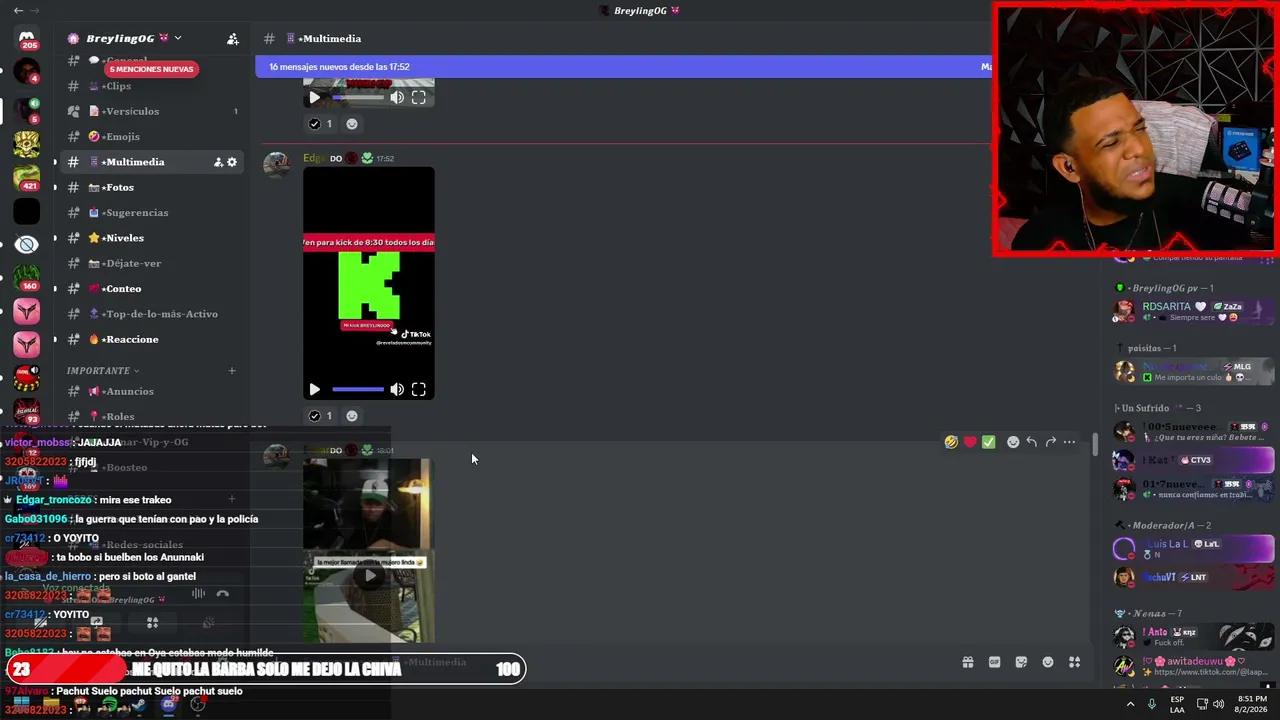The width and height of the screenshot is (1280, 720).
Task: Open the Conteo channel
Action: pos(152,289)
